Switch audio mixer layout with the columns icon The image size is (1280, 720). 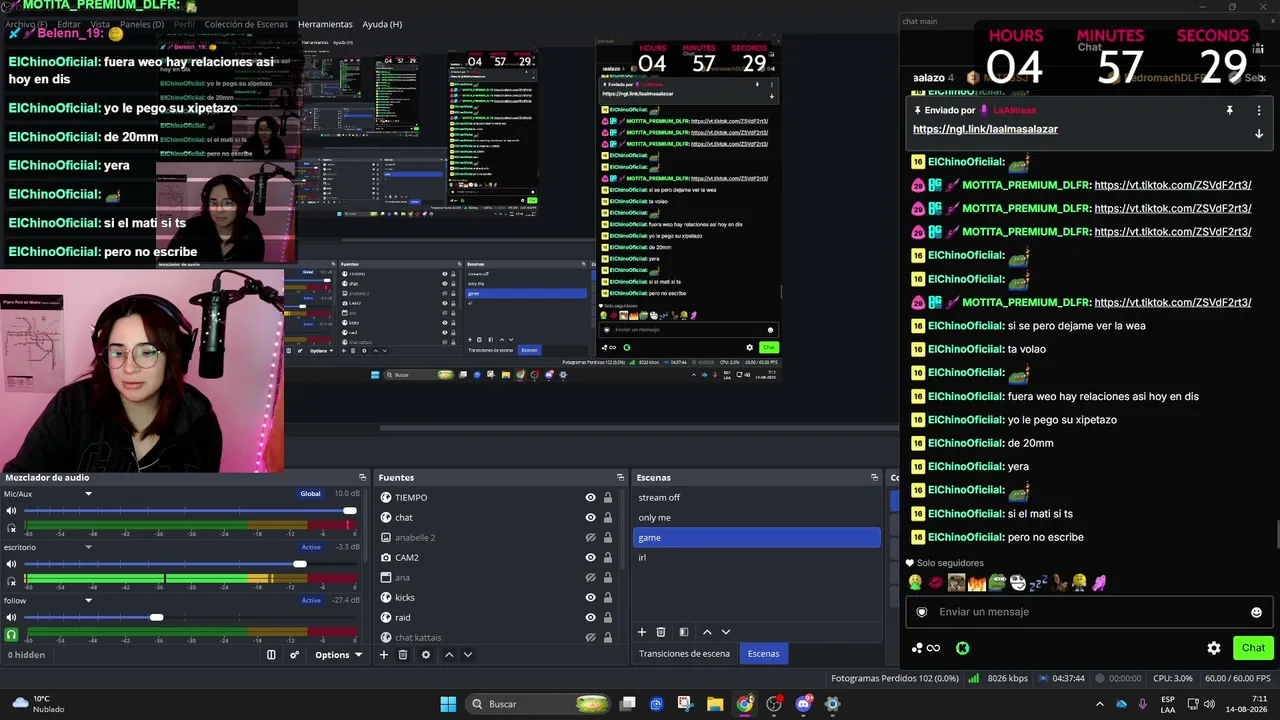click(271, 655)
